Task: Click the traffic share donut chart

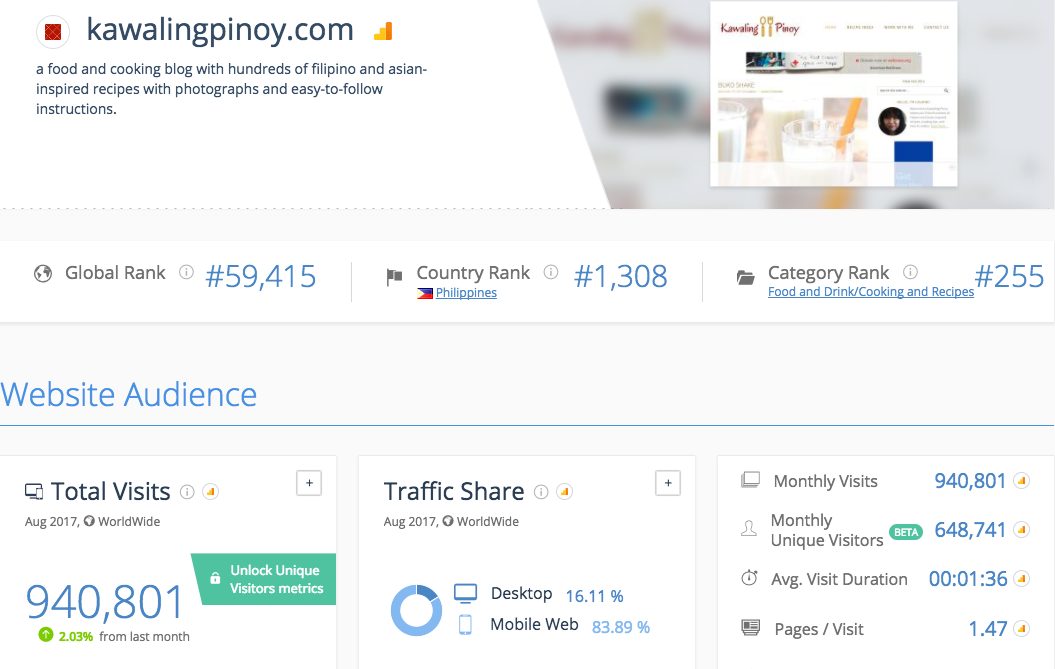Action: pyautogui.click(x=416, y=610)
